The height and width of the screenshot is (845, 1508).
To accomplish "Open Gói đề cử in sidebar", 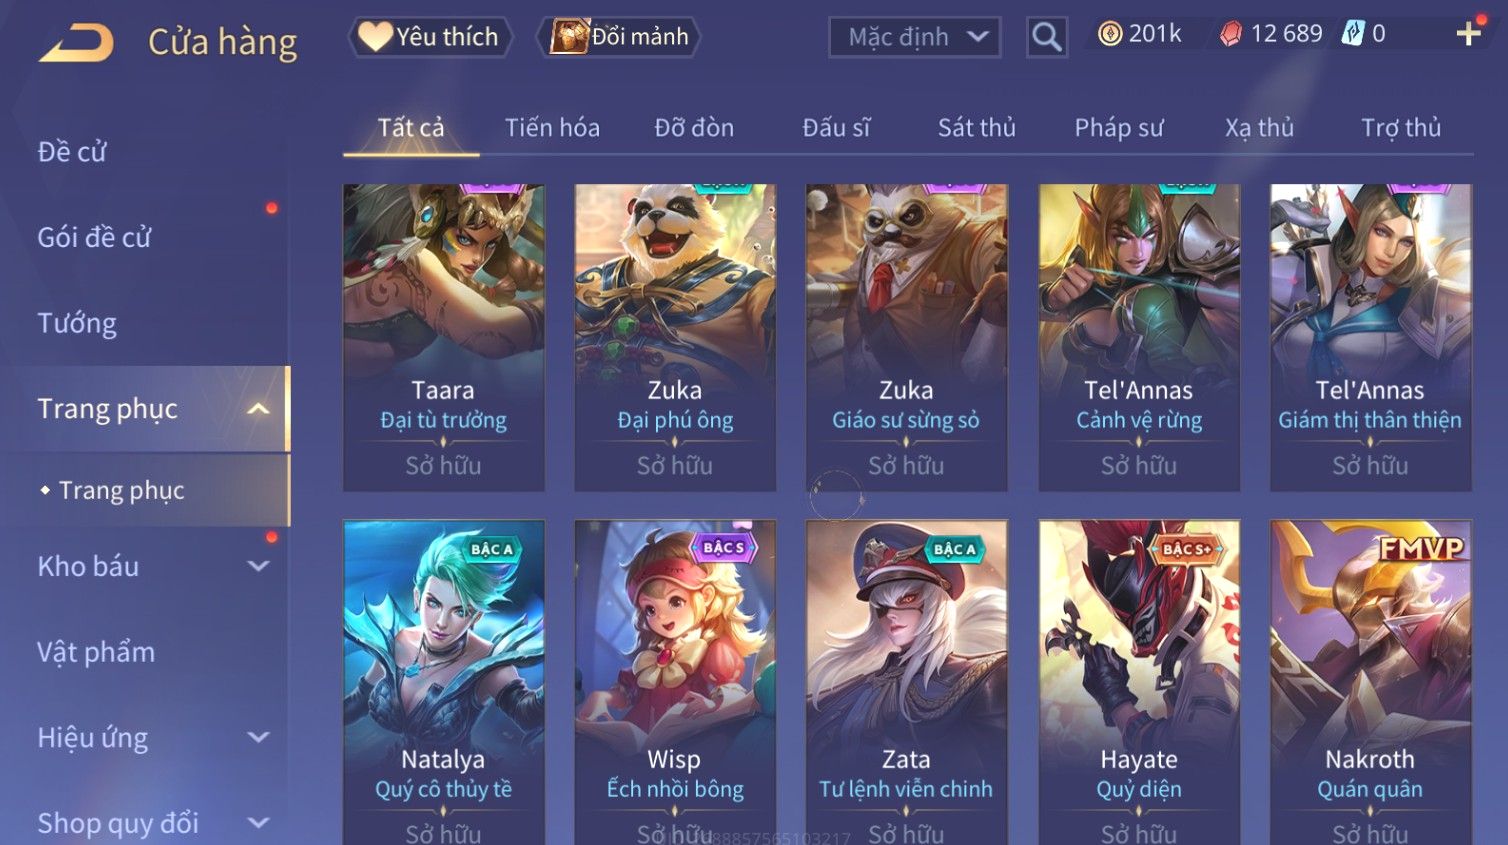I will tap(94, 237).
